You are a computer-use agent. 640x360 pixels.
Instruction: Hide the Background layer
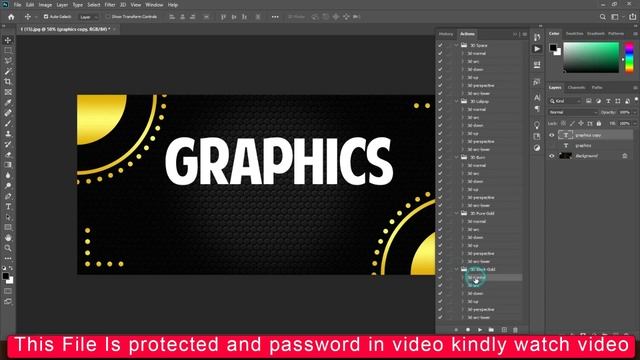click(552, 156)
